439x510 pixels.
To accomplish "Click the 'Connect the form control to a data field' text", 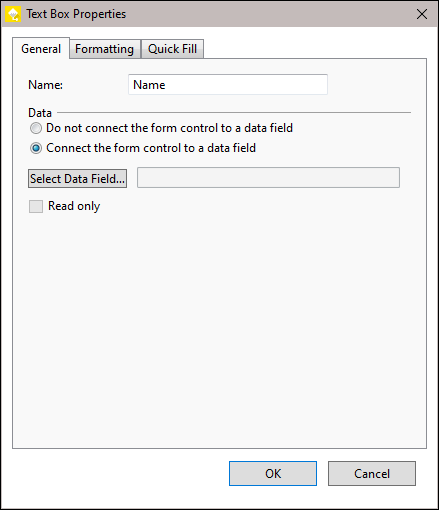I will click(x=151, y=148).
